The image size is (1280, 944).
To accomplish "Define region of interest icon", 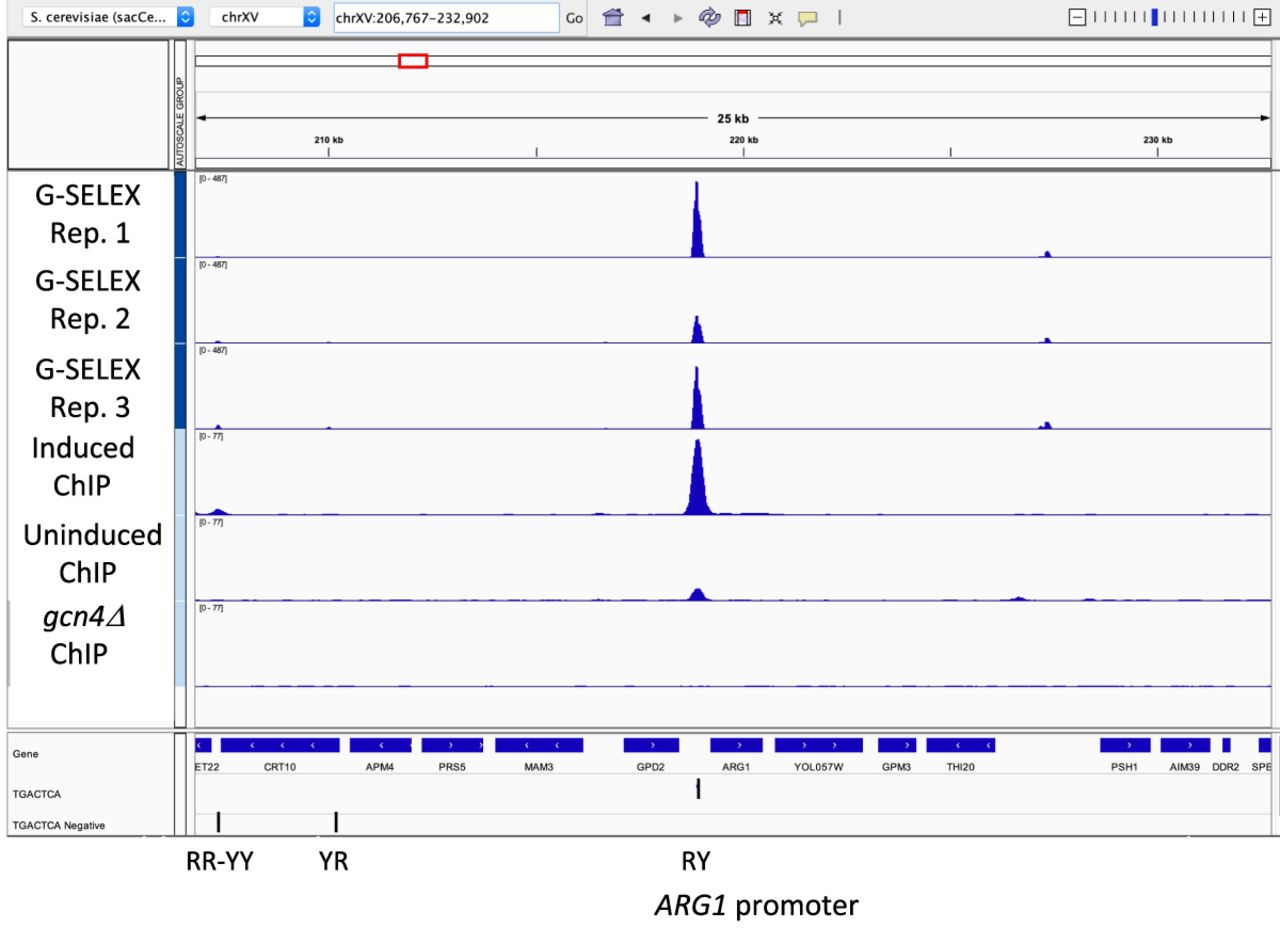I will pos(743,17).
